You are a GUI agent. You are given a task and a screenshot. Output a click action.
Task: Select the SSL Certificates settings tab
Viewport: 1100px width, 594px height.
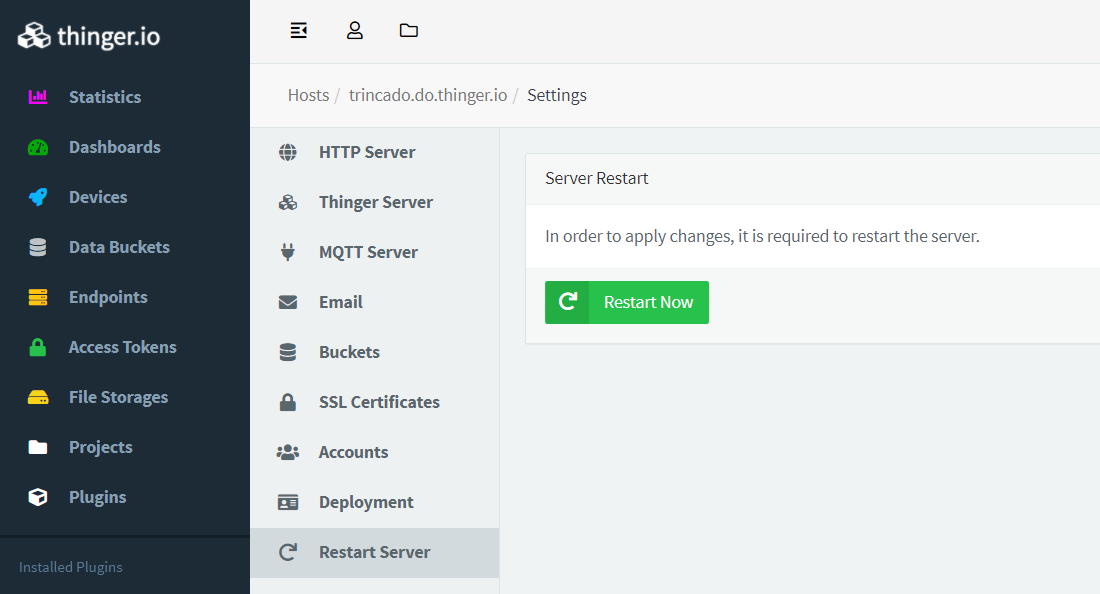(x=378, y=402)
